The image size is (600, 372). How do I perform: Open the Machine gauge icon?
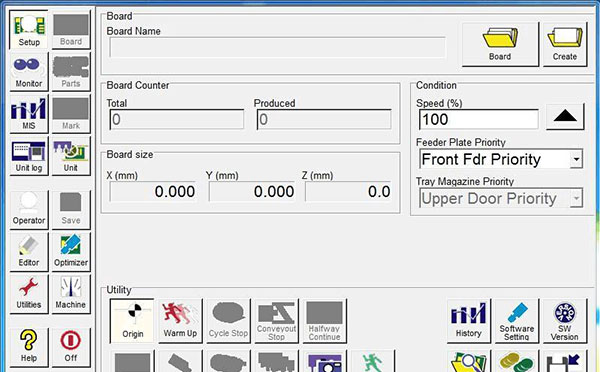point(71,294)
